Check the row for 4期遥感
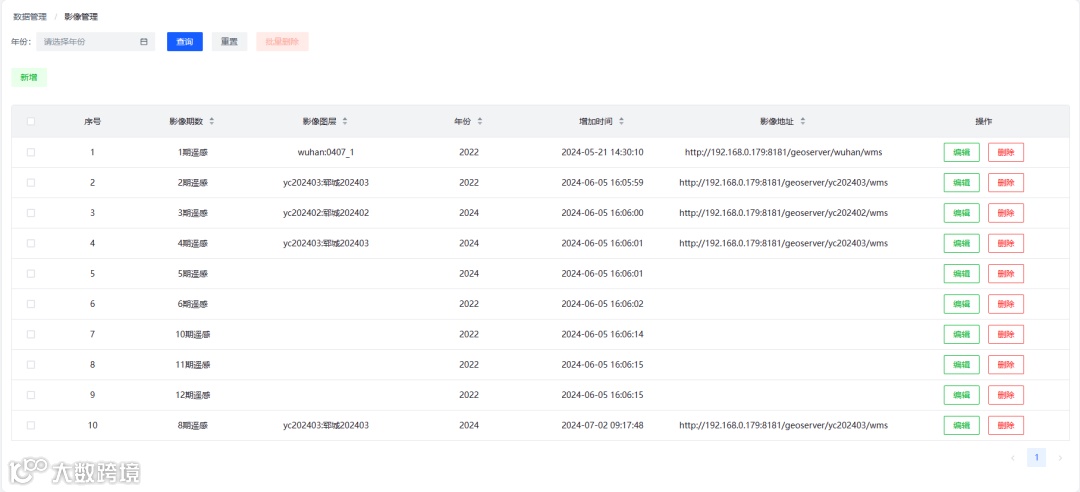Image resolution: width=1080 pixels, height=492 pixels. click(31, 243)
